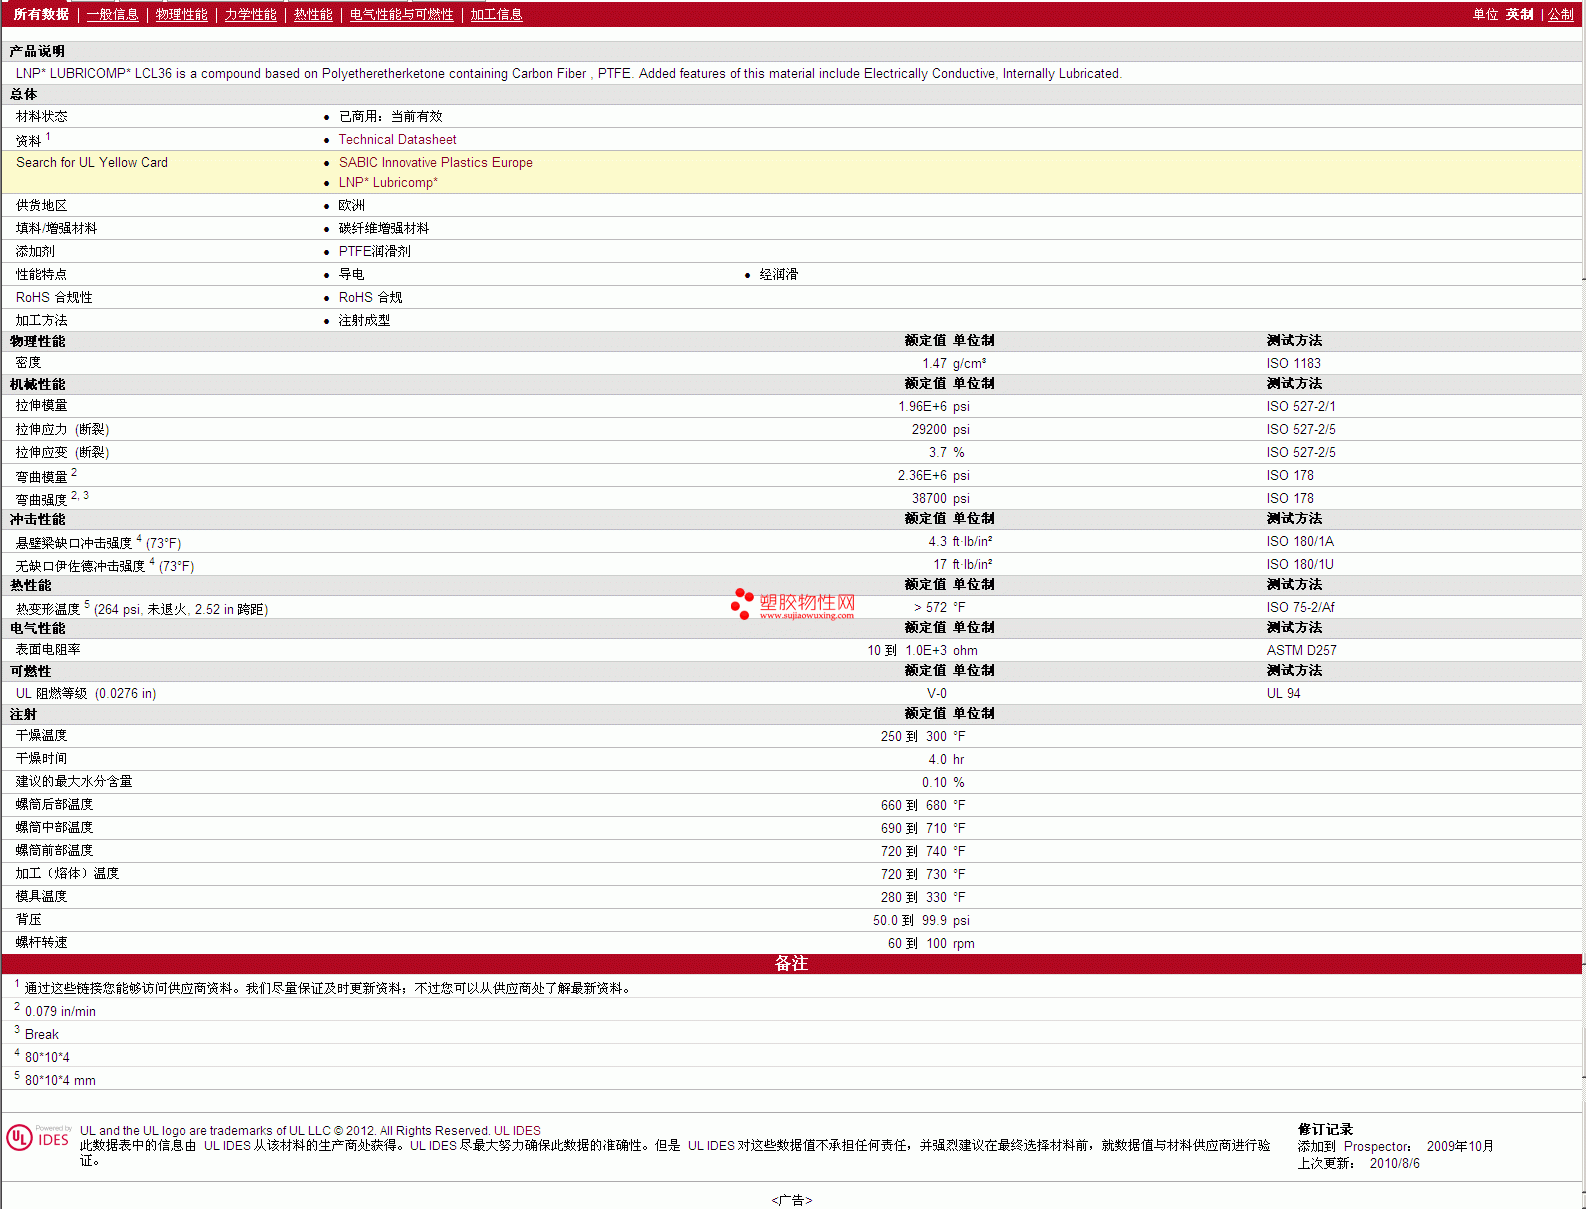
Task: Select 英制 unit system
Action: (1519, 14)
